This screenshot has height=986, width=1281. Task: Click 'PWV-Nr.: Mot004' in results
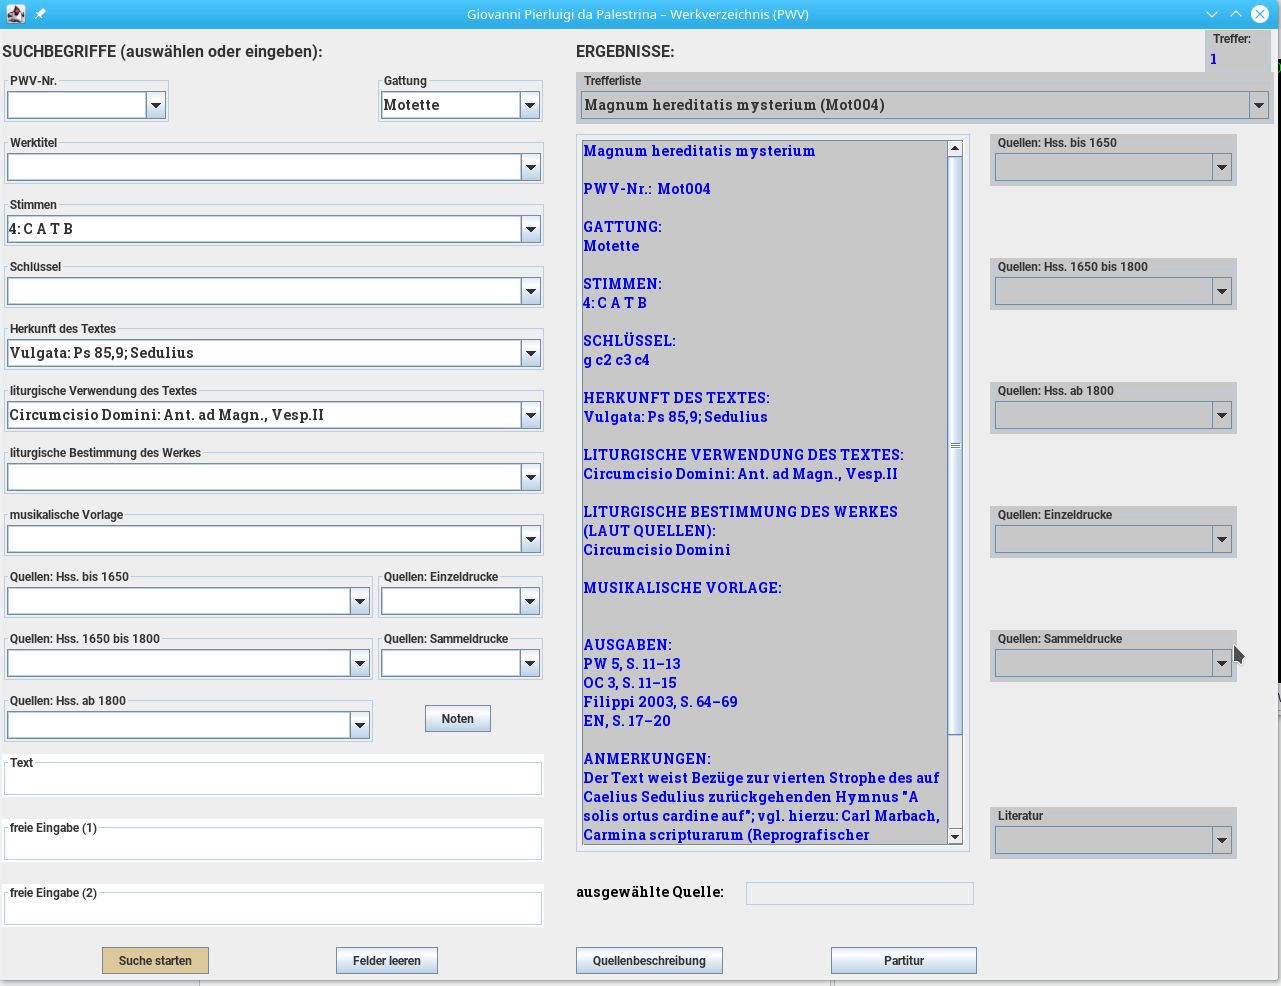click(x=647, y=189)
